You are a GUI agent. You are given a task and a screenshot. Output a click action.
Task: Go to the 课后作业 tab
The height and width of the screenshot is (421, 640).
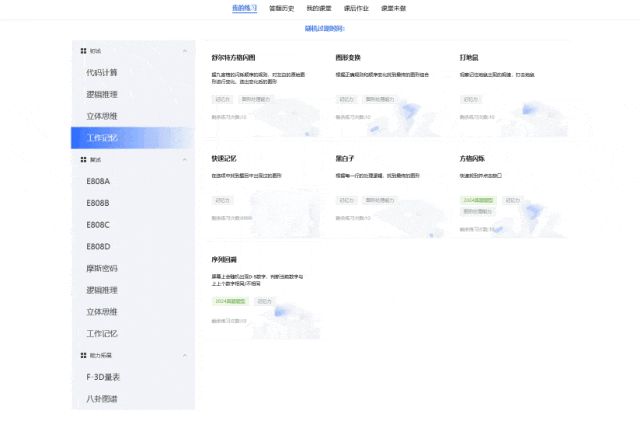click(x=358, y=8)
